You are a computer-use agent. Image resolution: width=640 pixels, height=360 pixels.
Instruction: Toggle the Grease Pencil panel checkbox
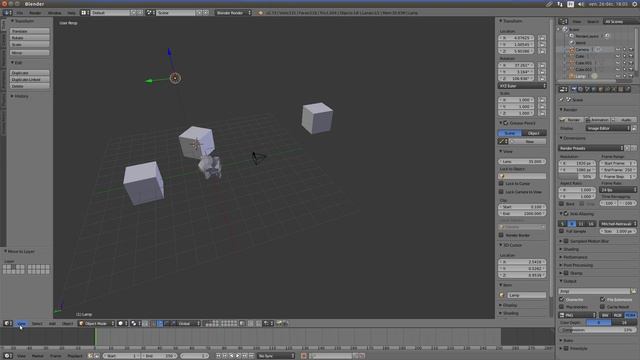tap(506, 123)
